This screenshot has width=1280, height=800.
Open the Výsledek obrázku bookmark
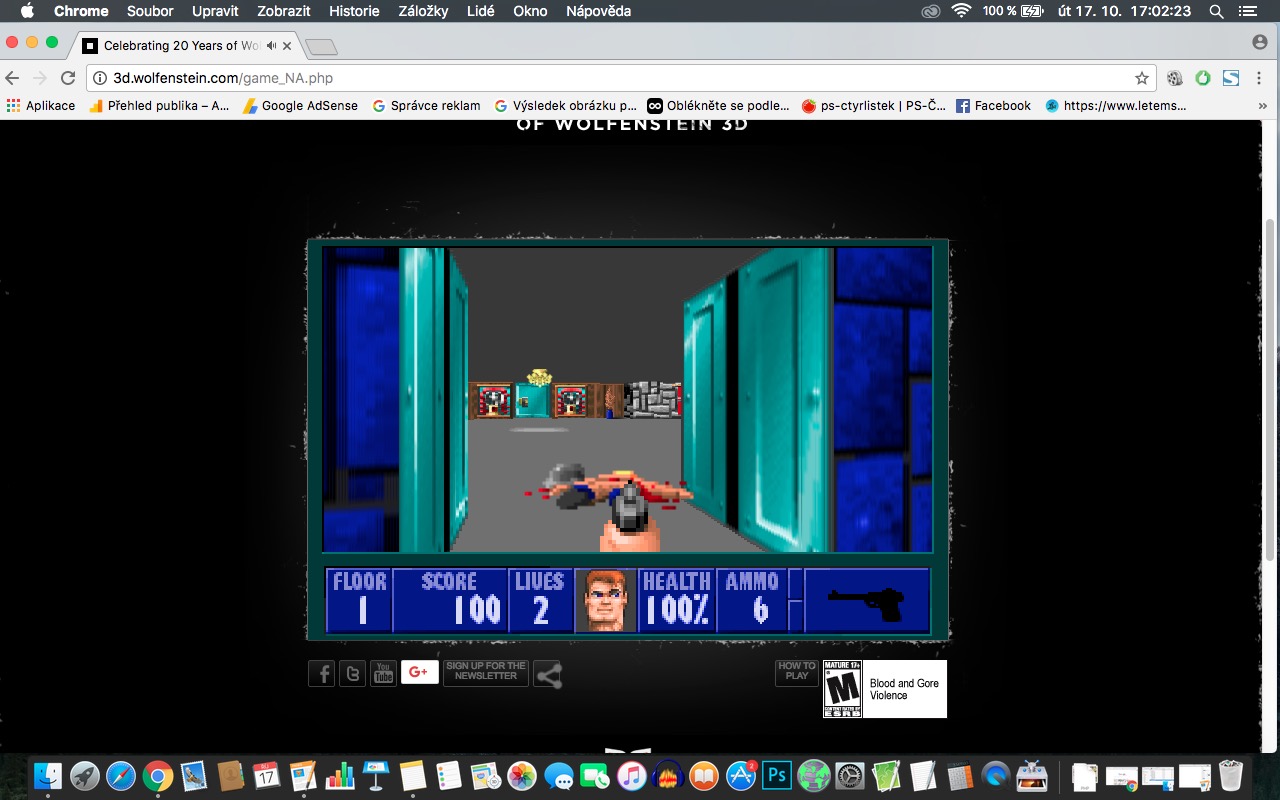(565, 105)
